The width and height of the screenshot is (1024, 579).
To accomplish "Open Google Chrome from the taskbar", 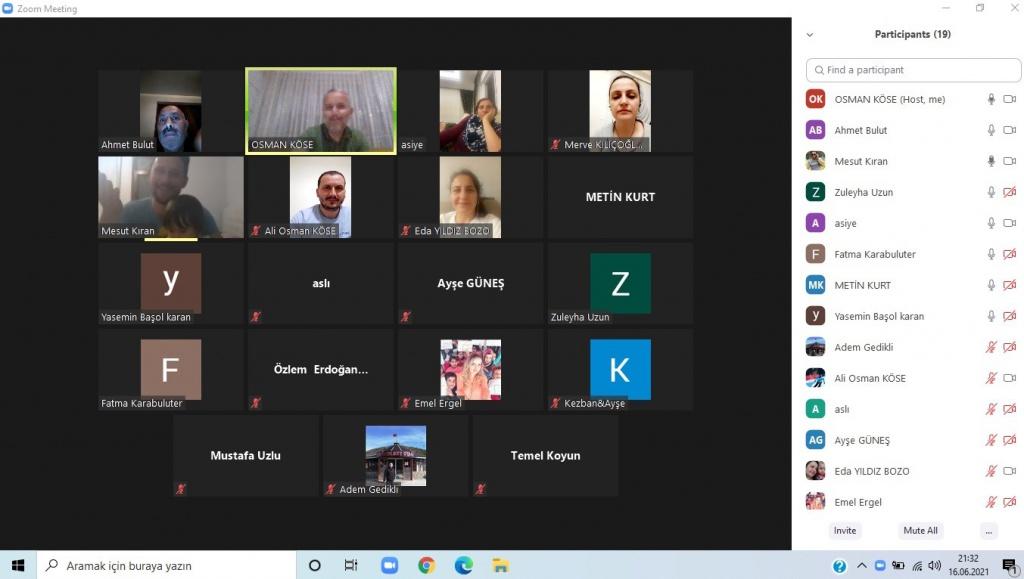I will click(x=426, y=565).
